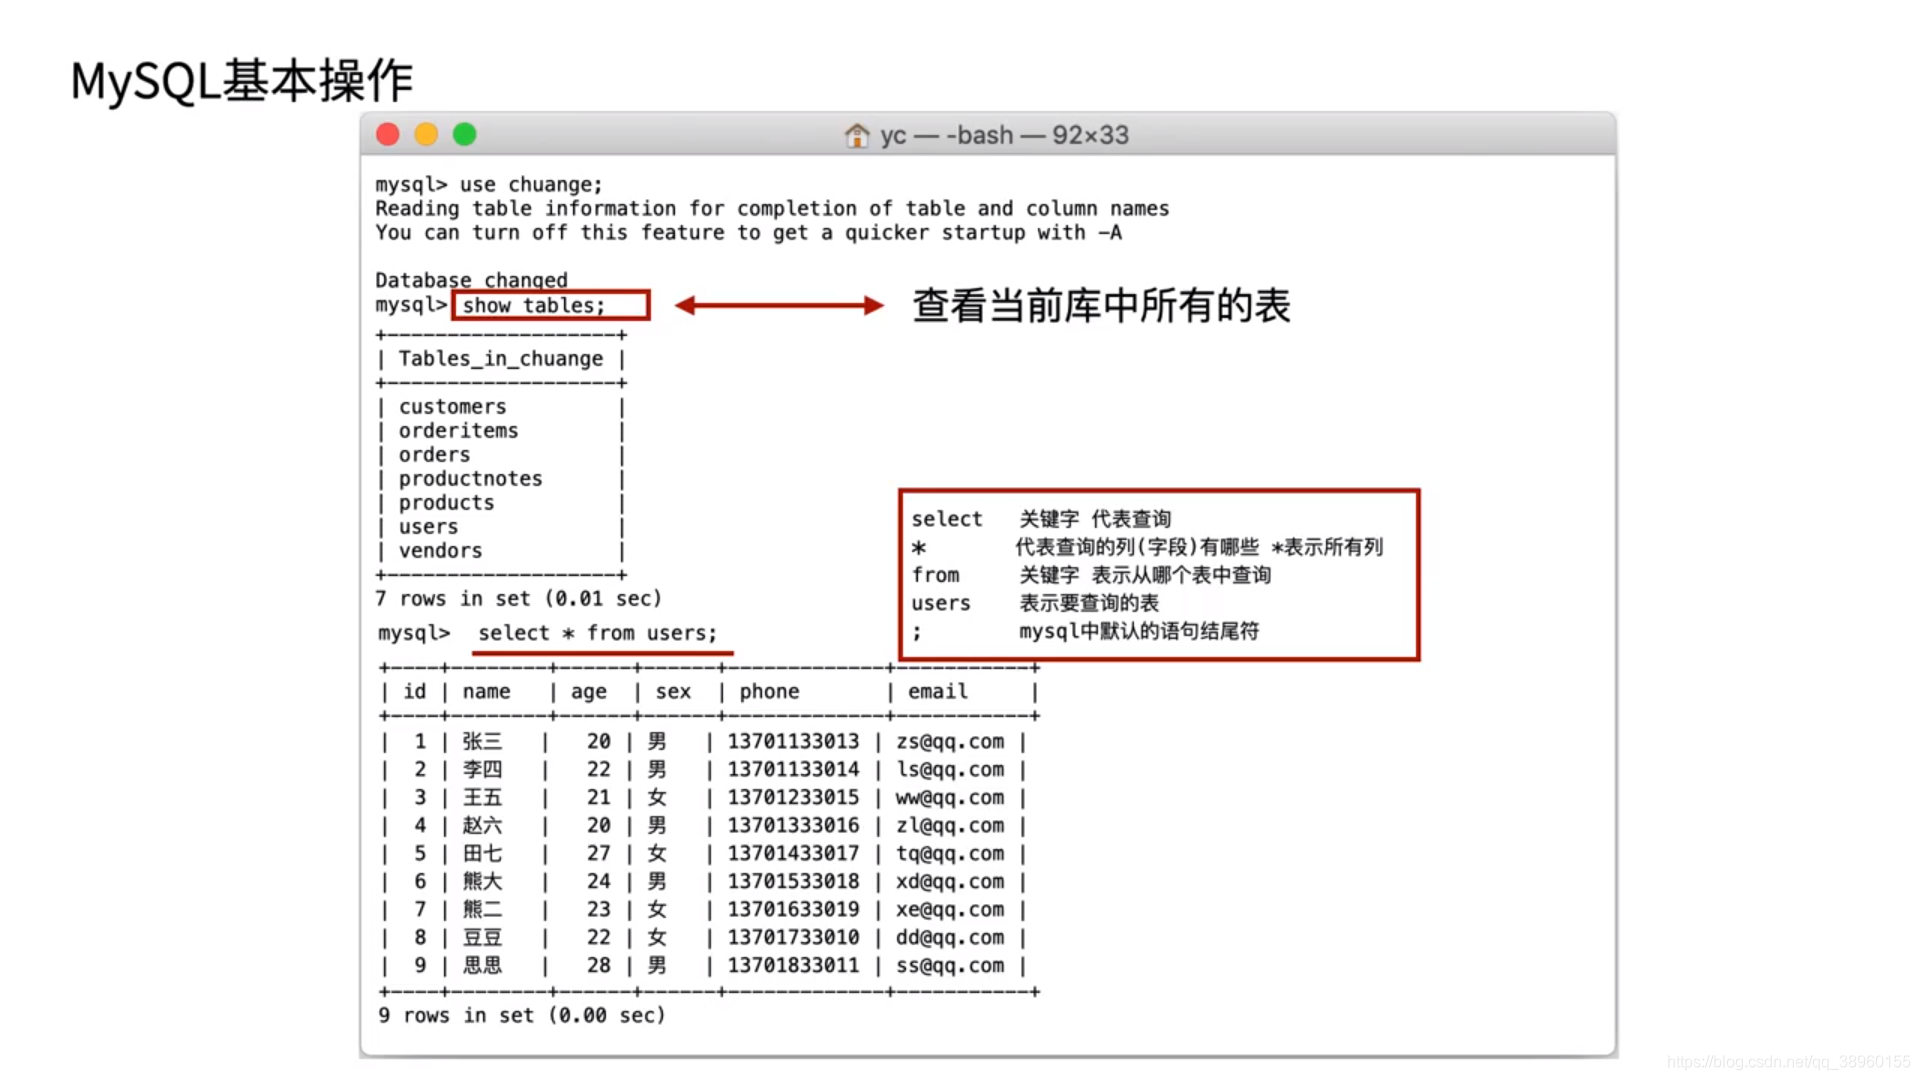Click the email 'tq@qq.com'

(x=950, y=854)
